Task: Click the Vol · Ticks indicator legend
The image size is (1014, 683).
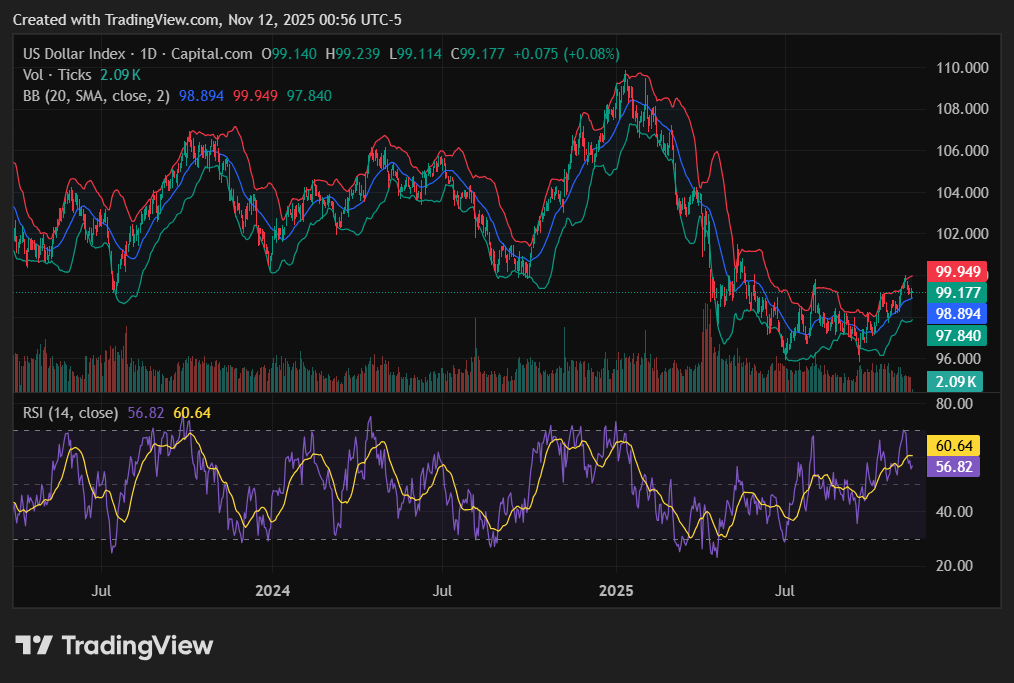Action: click(x=57, y=75)
